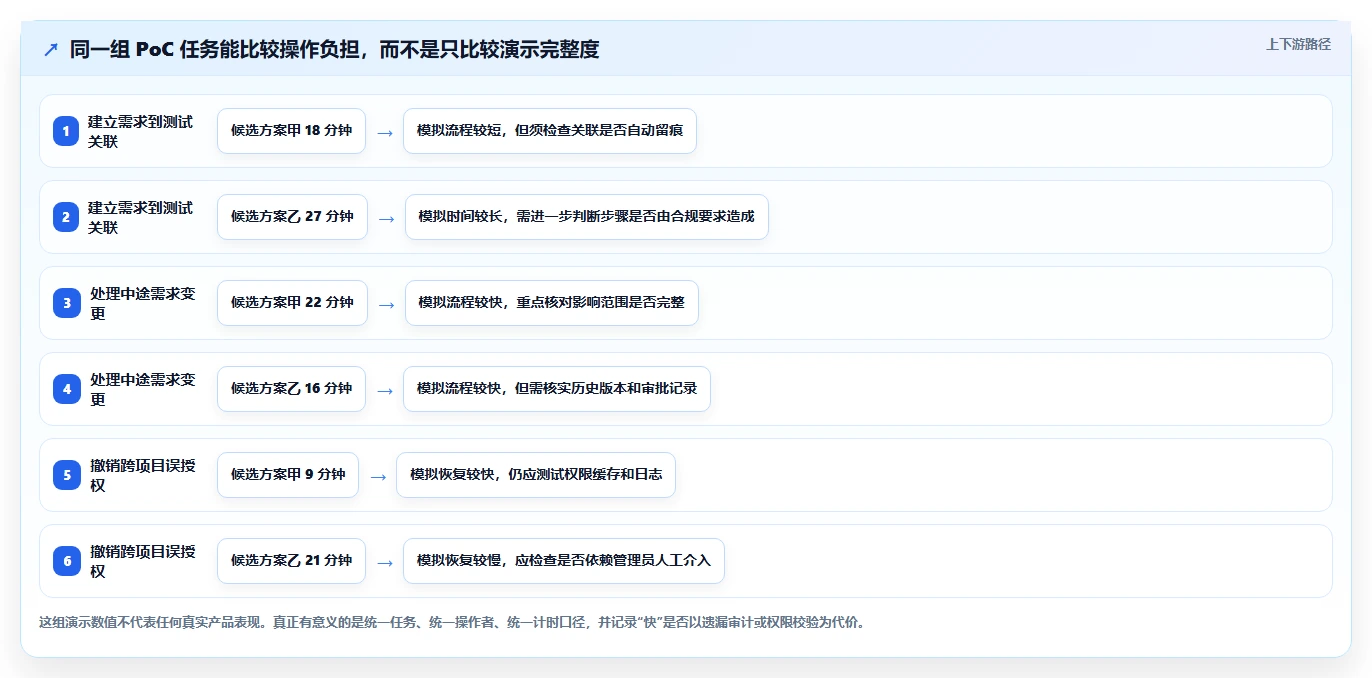Select 处理中途需求变更 label in step 4 row
Viewport: 1372px width, 678px height.
click(x=143, y=389)
